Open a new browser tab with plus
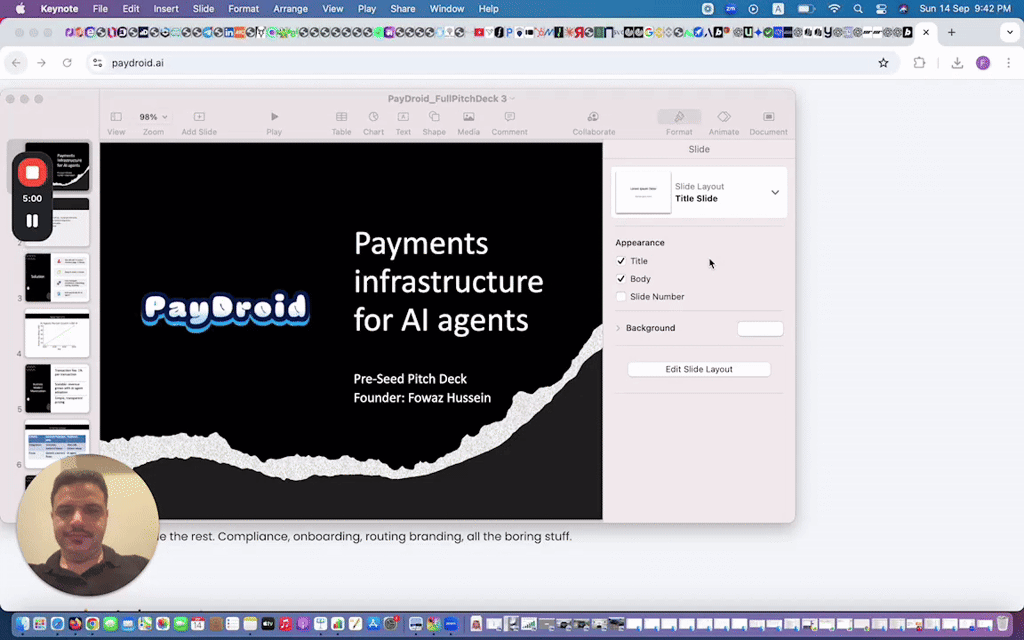This screenshot has width=1024, height=640. coord(952,32)
